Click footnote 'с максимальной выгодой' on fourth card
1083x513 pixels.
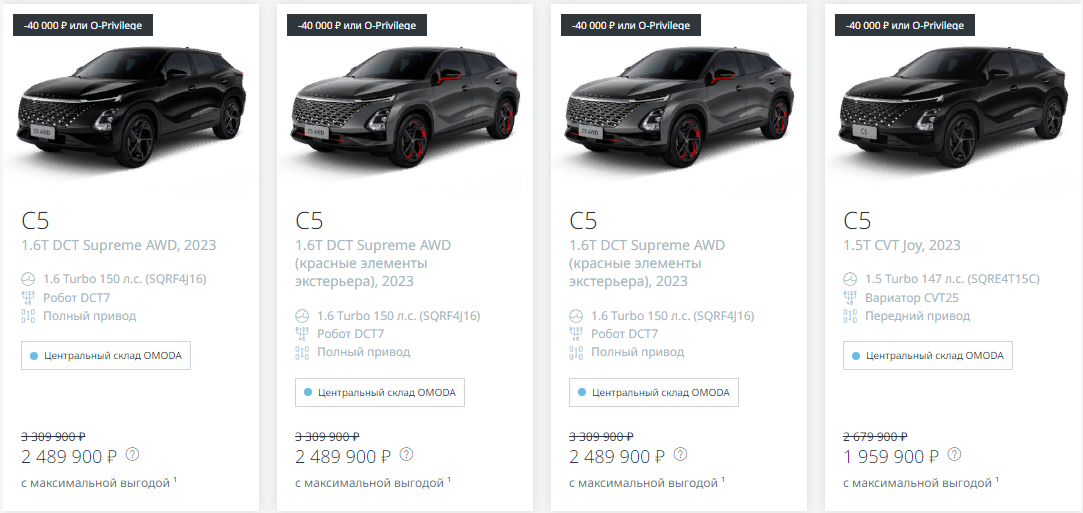[921, 483]
